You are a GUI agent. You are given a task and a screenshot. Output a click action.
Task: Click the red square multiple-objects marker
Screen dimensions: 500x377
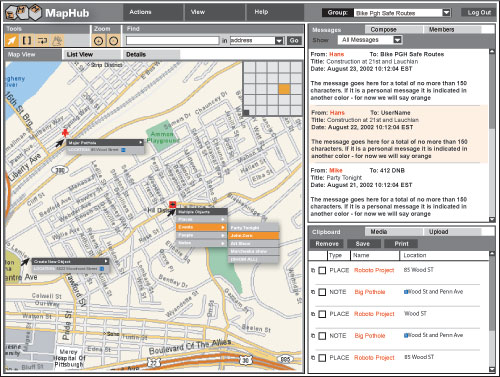click(172, 204)
